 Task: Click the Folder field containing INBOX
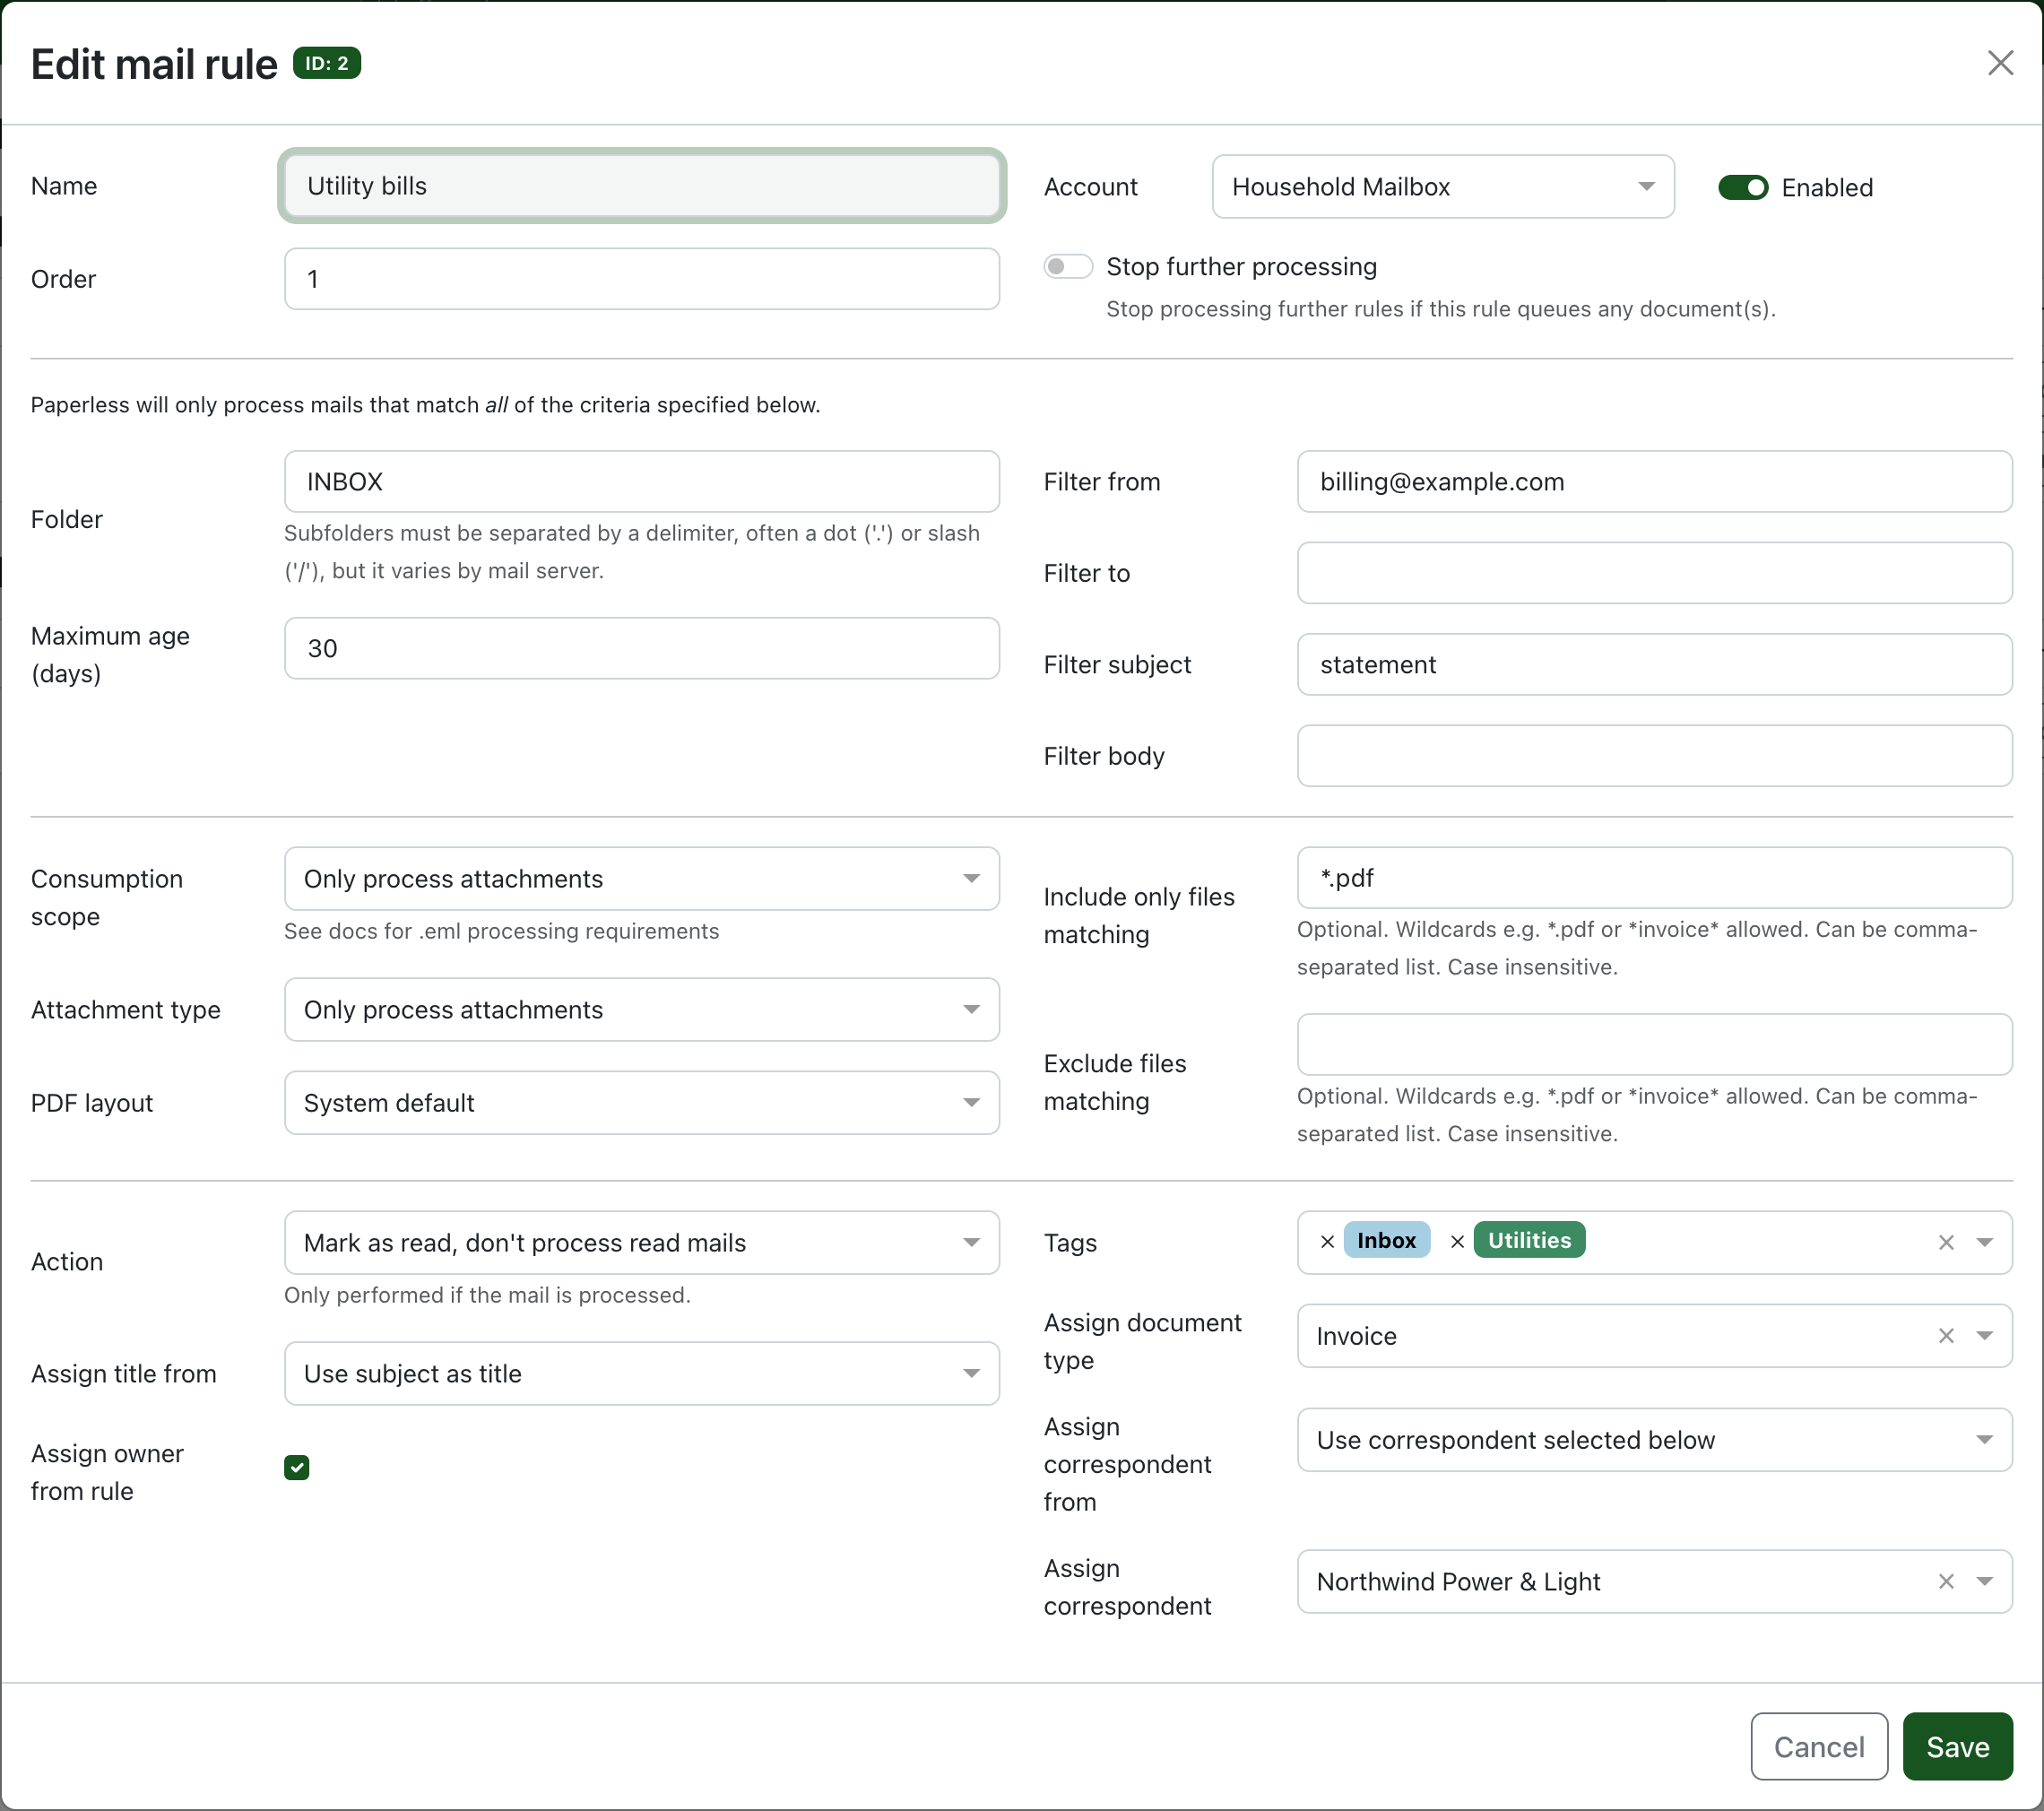coord(641,481)
